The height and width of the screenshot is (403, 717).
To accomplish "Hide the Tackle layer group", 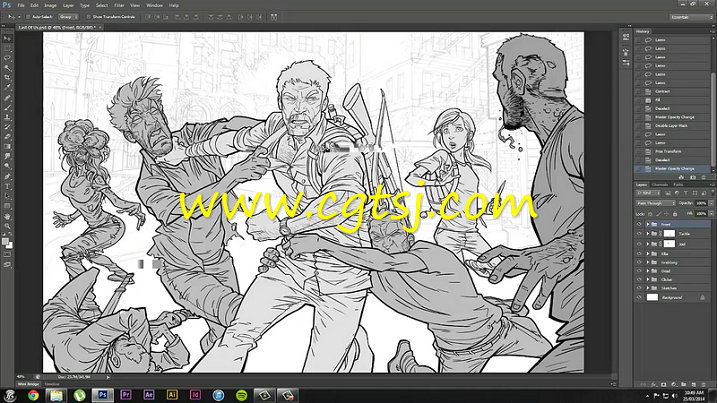I will click(639, 234).
